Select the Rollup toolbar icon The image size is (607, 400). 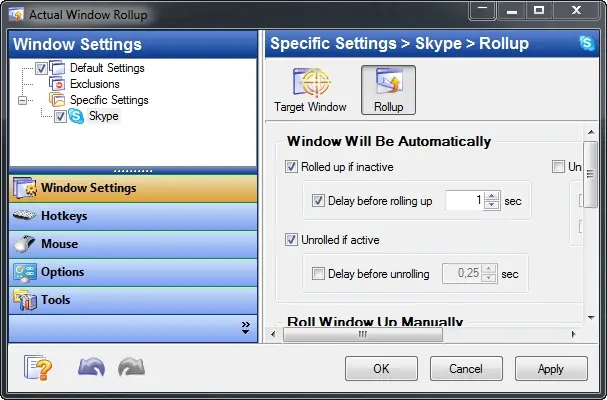tap(388, 89)
